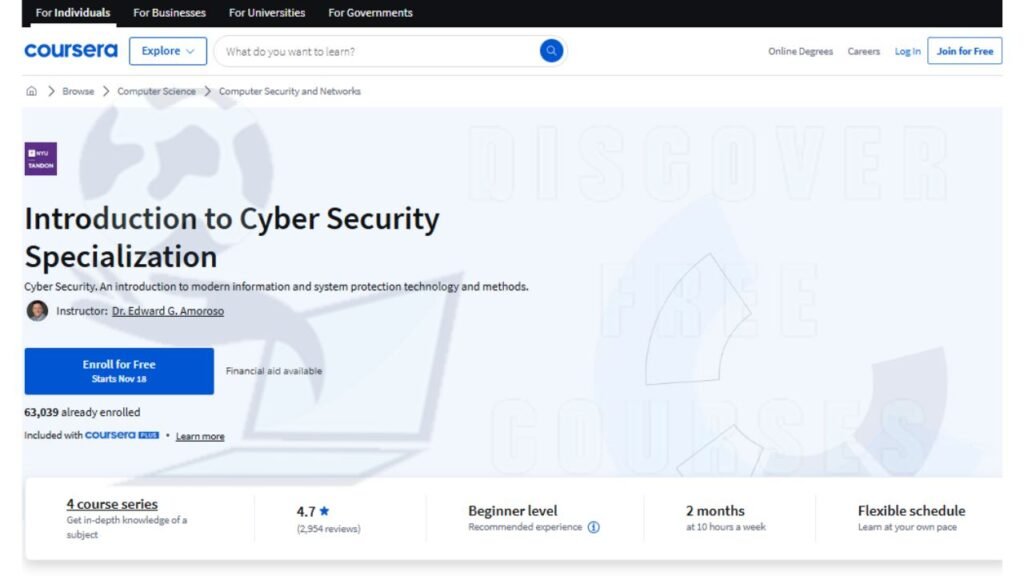Image resolution: width=1024 pixels, height=576 pixels.
Task: Go to the Browse breadcrumb
Action: 78,91
